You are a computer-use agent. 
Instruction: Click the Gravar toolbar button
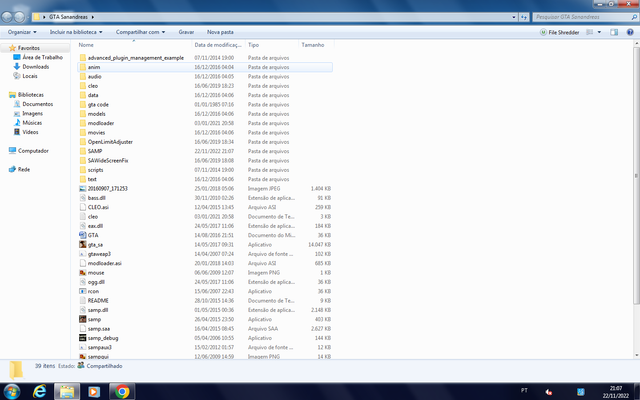point(186,32)
